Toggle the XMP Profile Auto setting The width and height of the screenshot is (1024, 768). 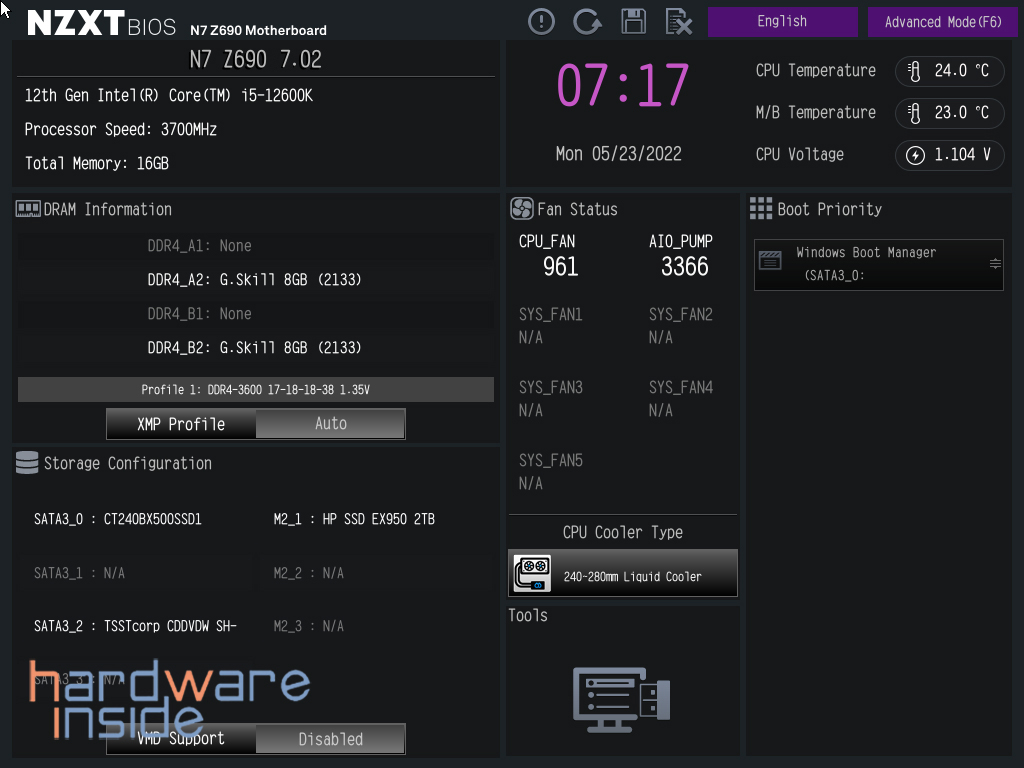coord(330,424)
